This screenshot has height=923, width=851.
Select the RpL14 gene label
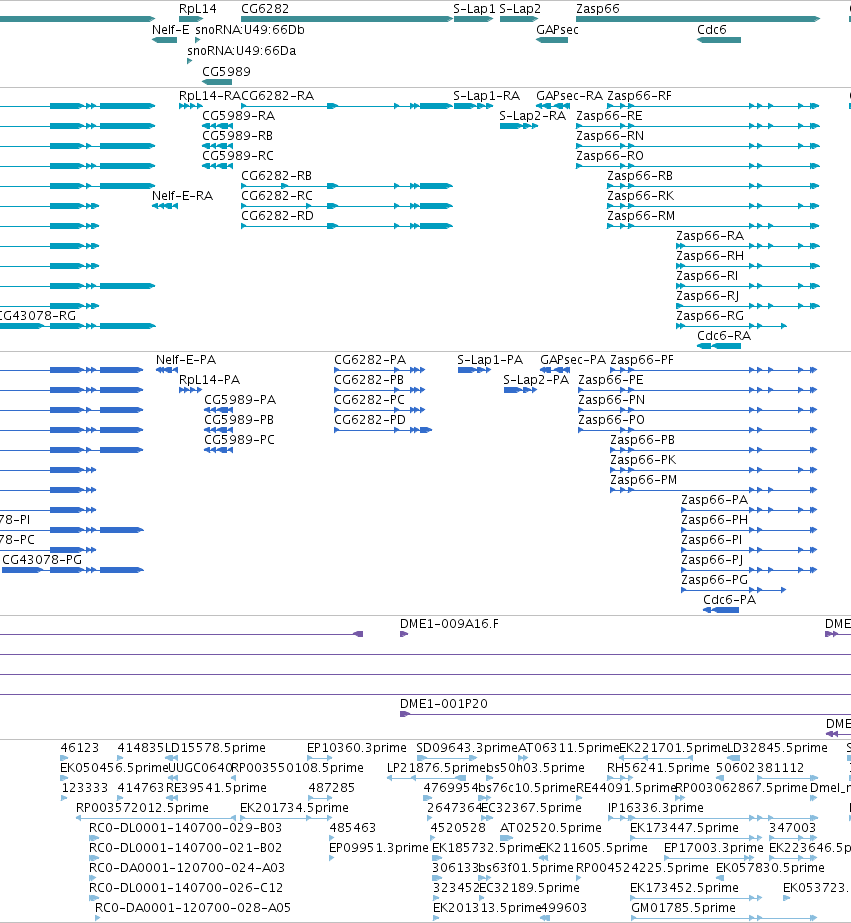198,9
